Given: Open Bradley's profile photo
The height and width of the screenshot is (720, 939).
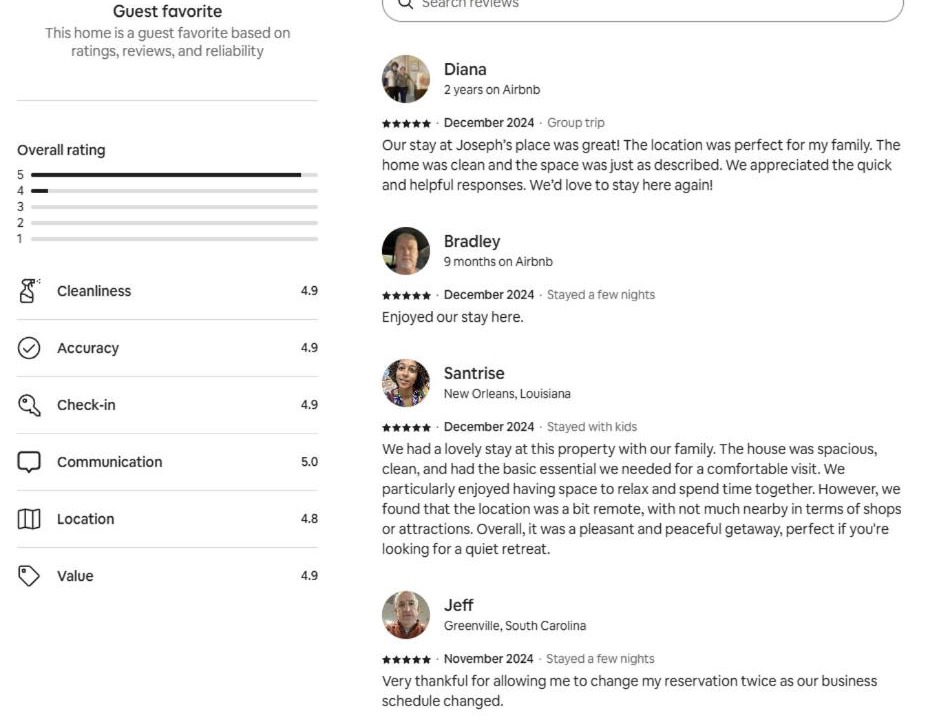Looking at the screenshot, I should (406, 251).
